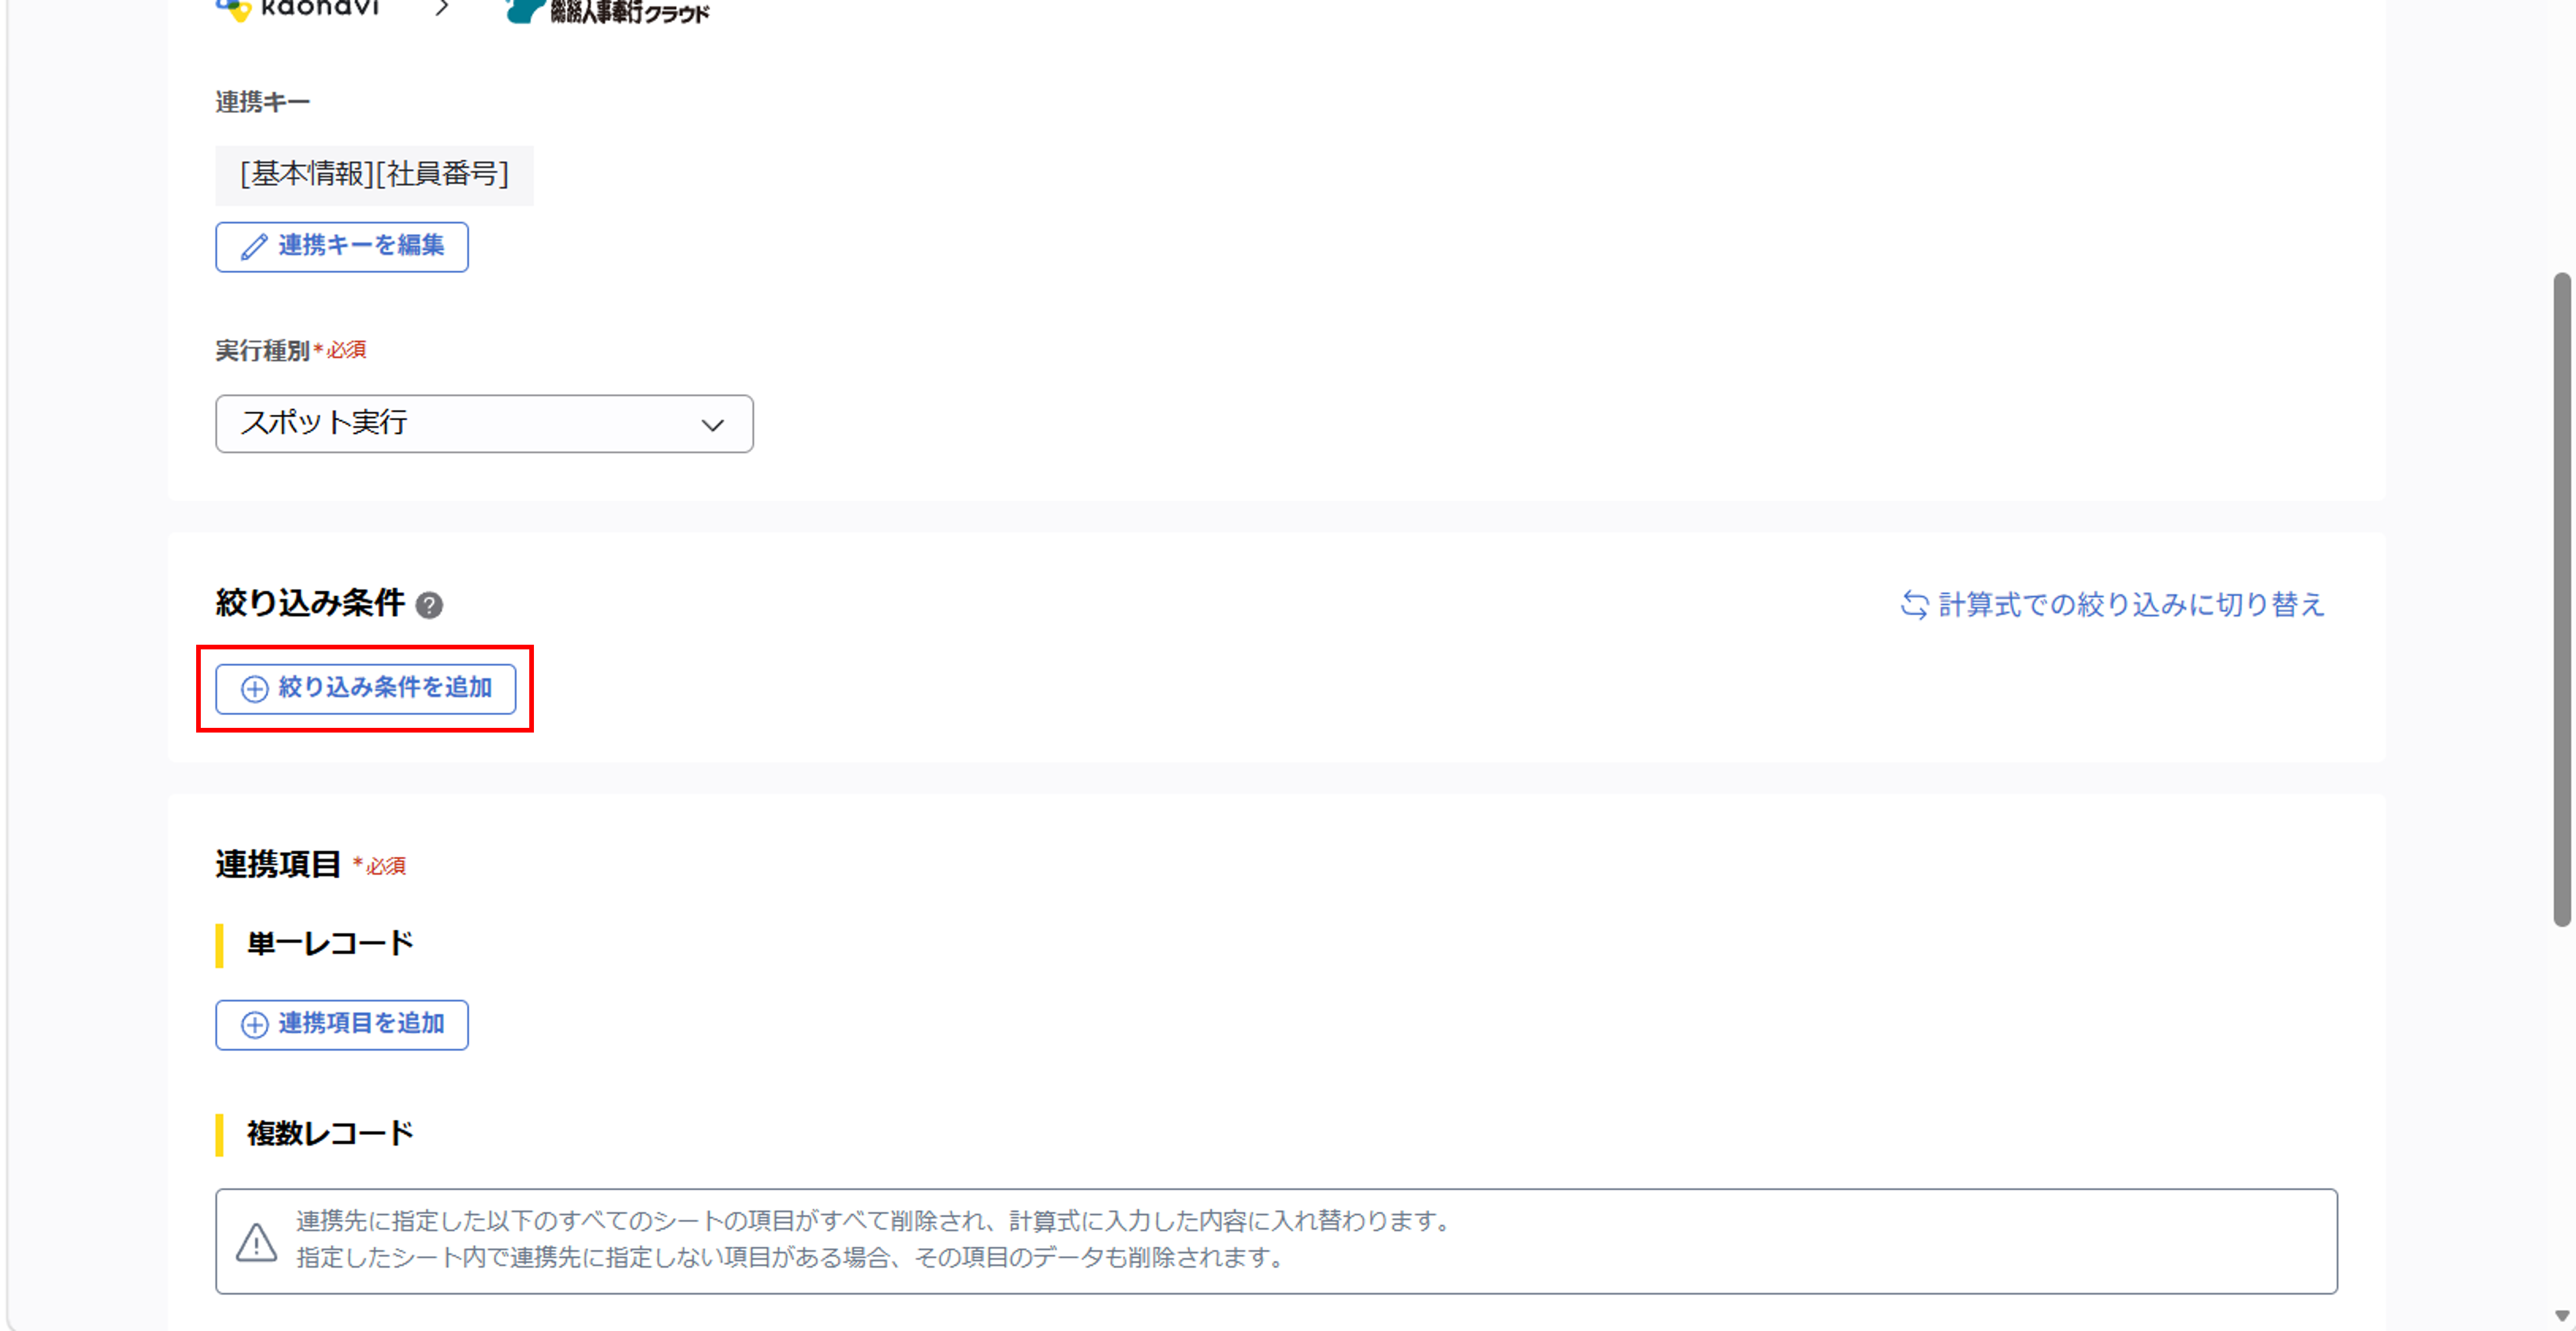Click the chevron arrow of the 実行種別 select
The width and height of the screenshot is (2576, 1331).
(x=713, y=425)
